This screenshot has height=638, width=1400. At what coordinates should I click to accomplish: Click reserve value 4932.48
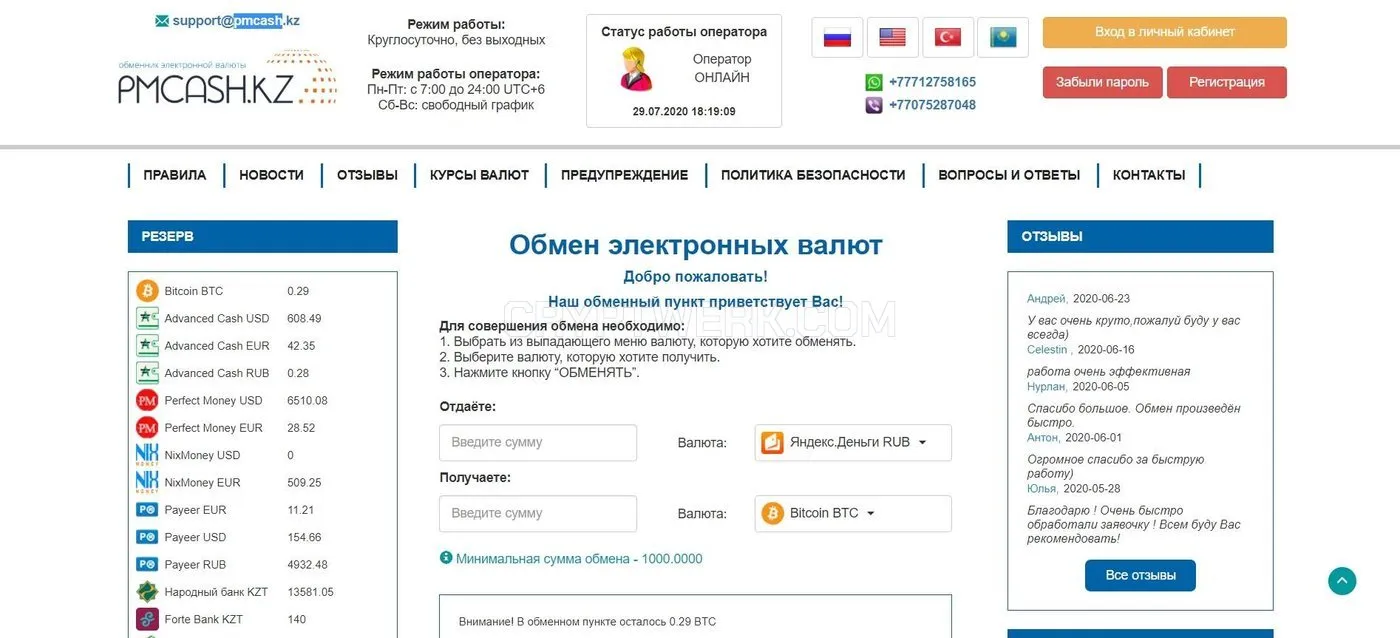(307, 564)
